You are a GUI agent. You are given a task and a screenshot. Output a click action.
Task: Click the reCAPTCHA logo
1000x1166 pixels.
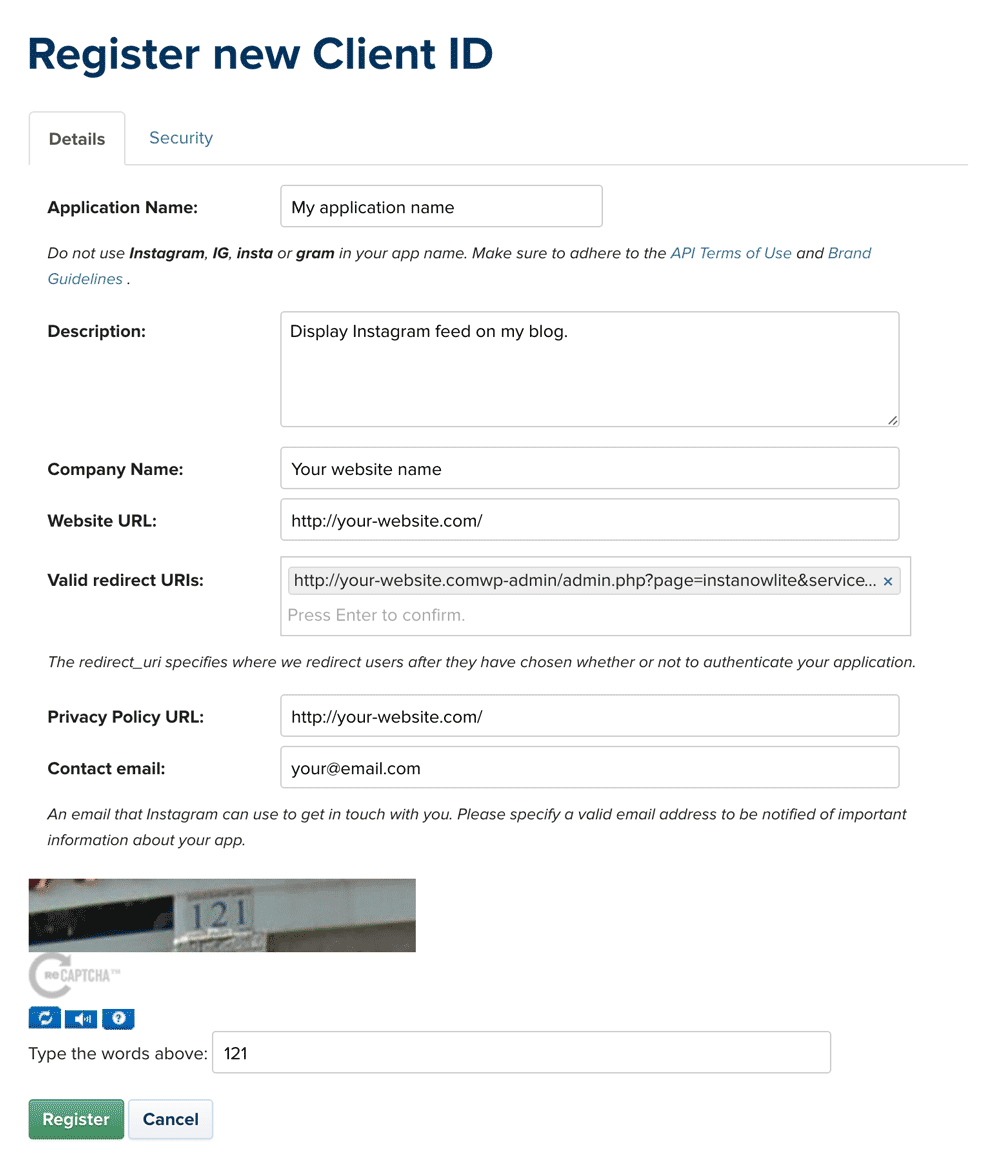point(74,975)
